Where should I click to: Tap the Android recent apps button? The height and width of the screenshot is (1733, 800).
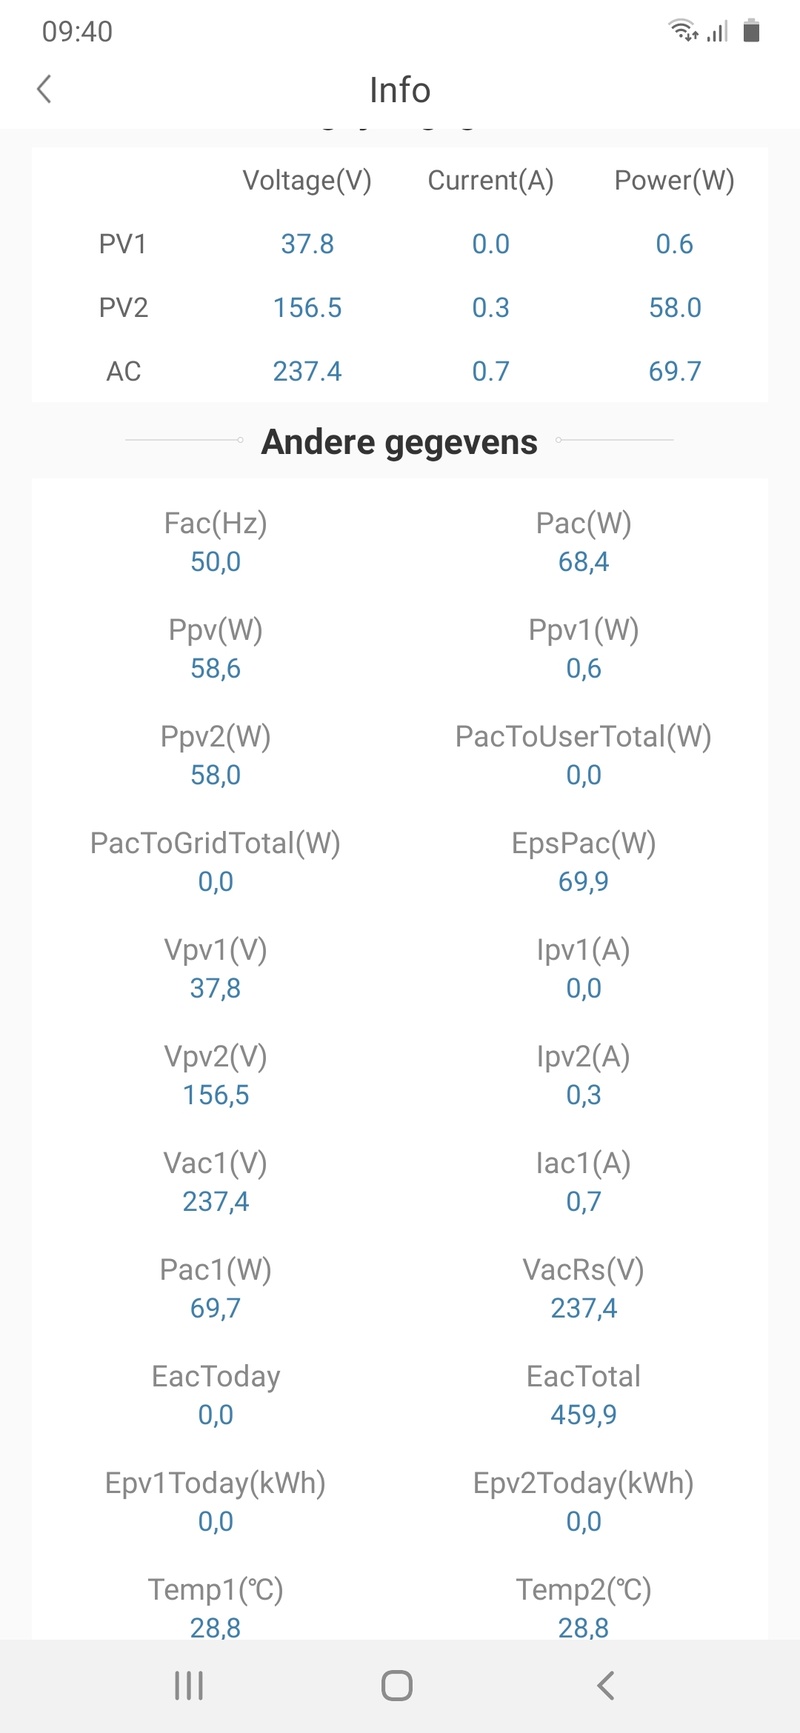point(189,1685)
